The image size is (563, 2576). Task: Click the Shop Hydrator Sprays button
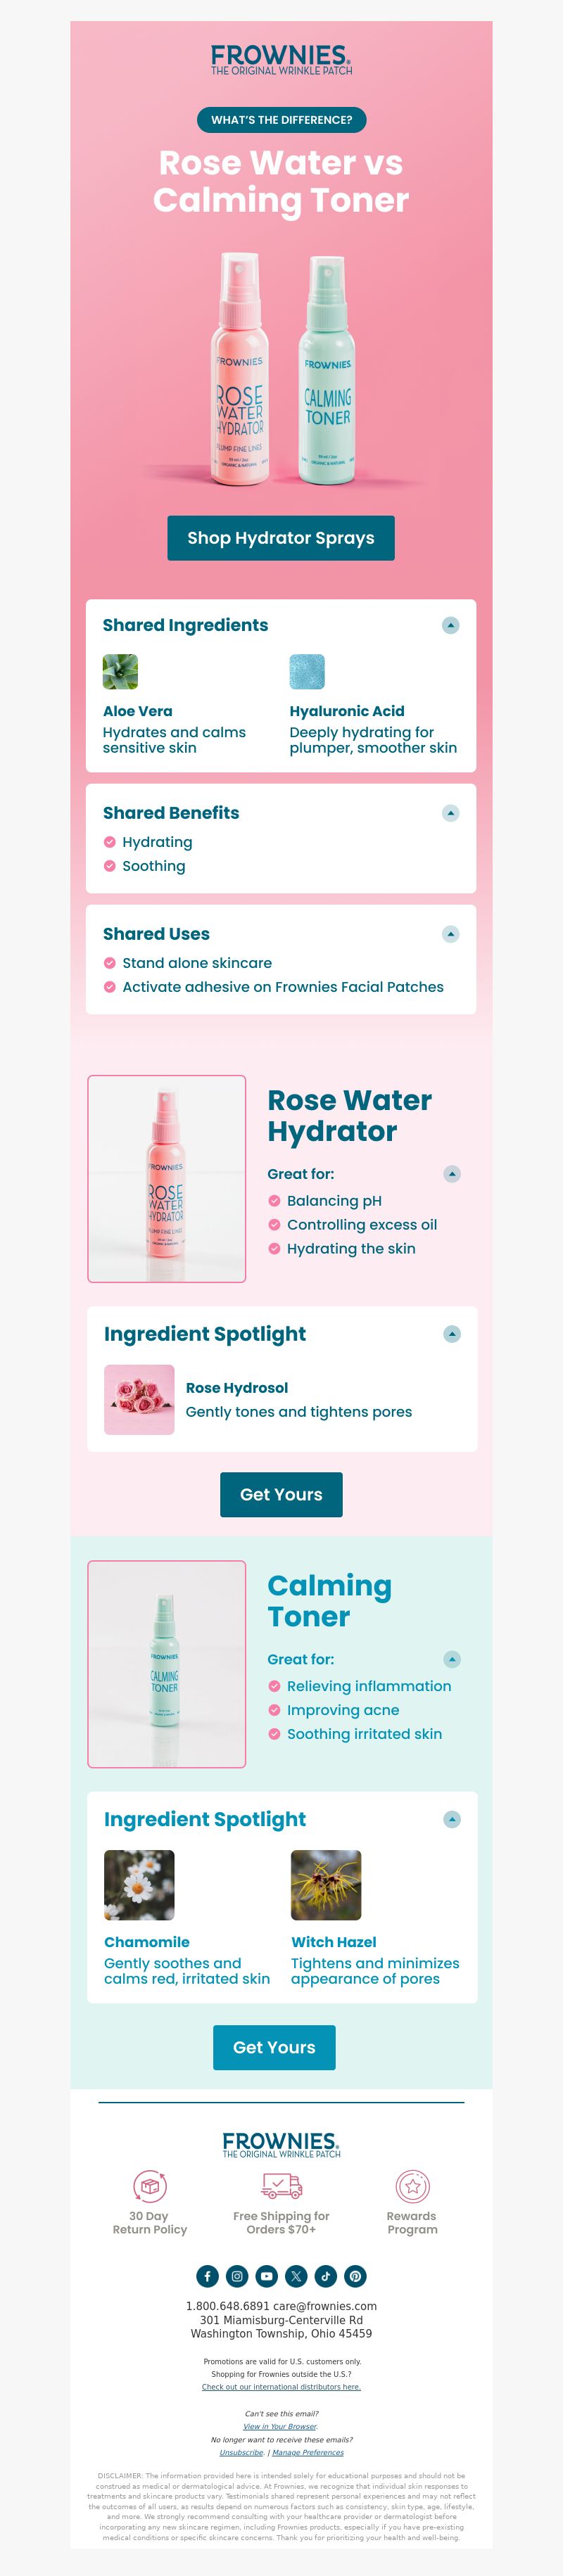click(281, 538)
